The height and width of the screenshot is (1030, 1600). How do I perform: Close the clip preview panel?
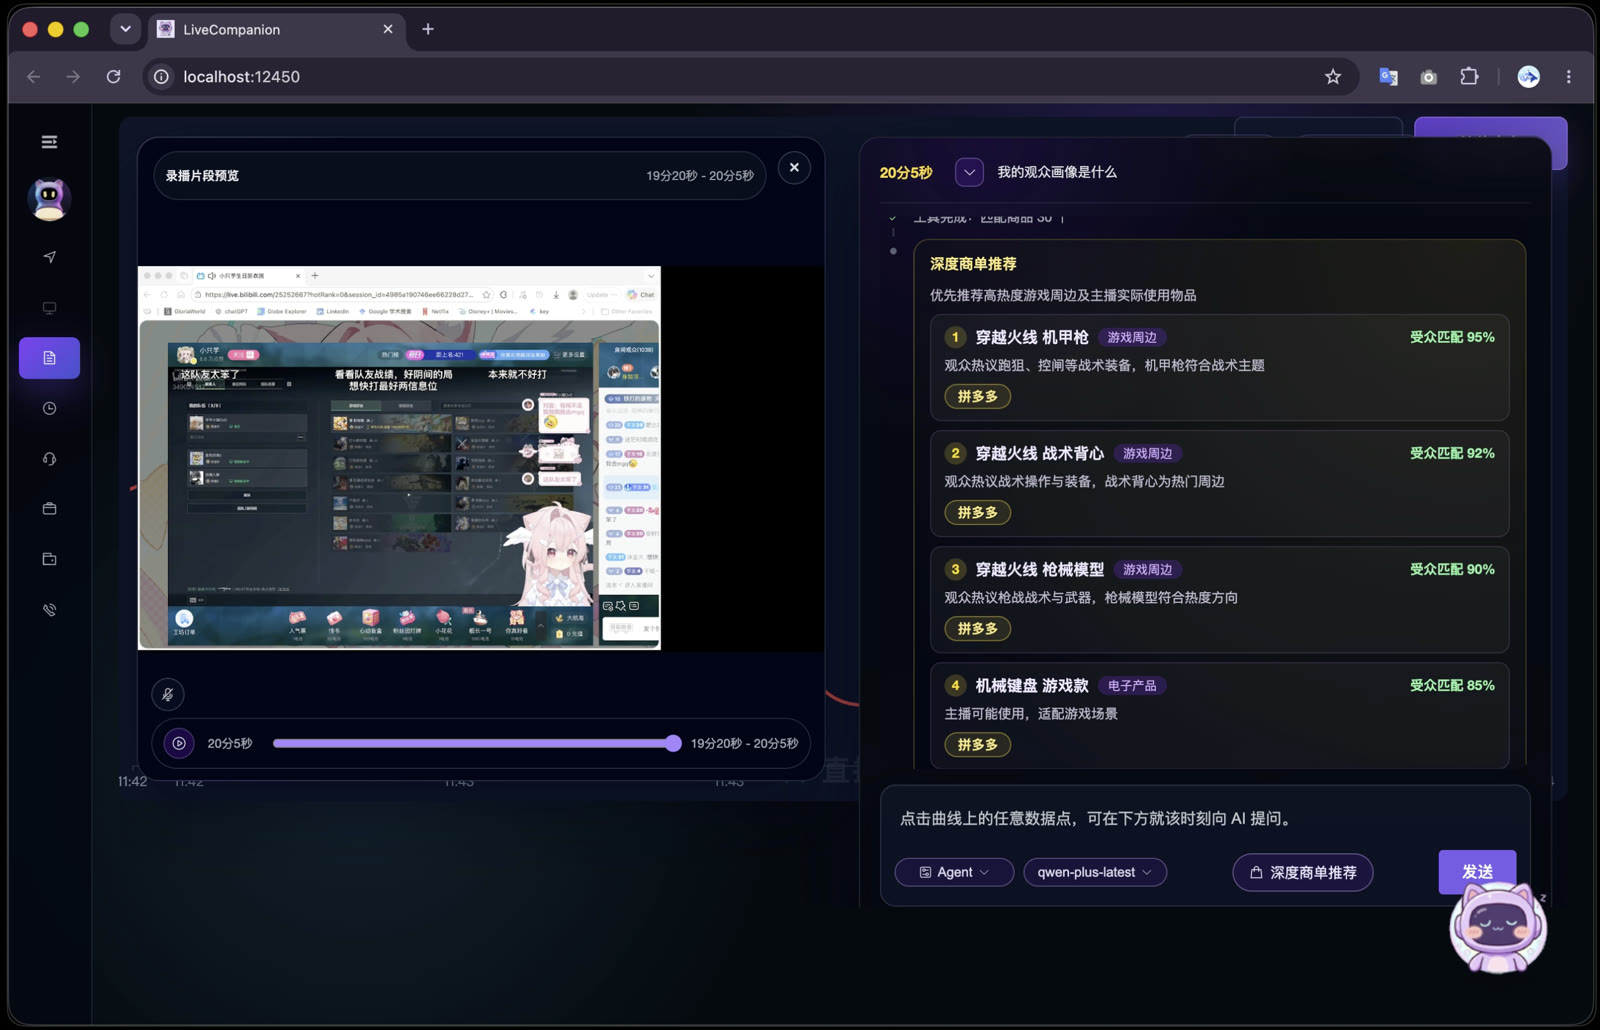coord(794,168)
